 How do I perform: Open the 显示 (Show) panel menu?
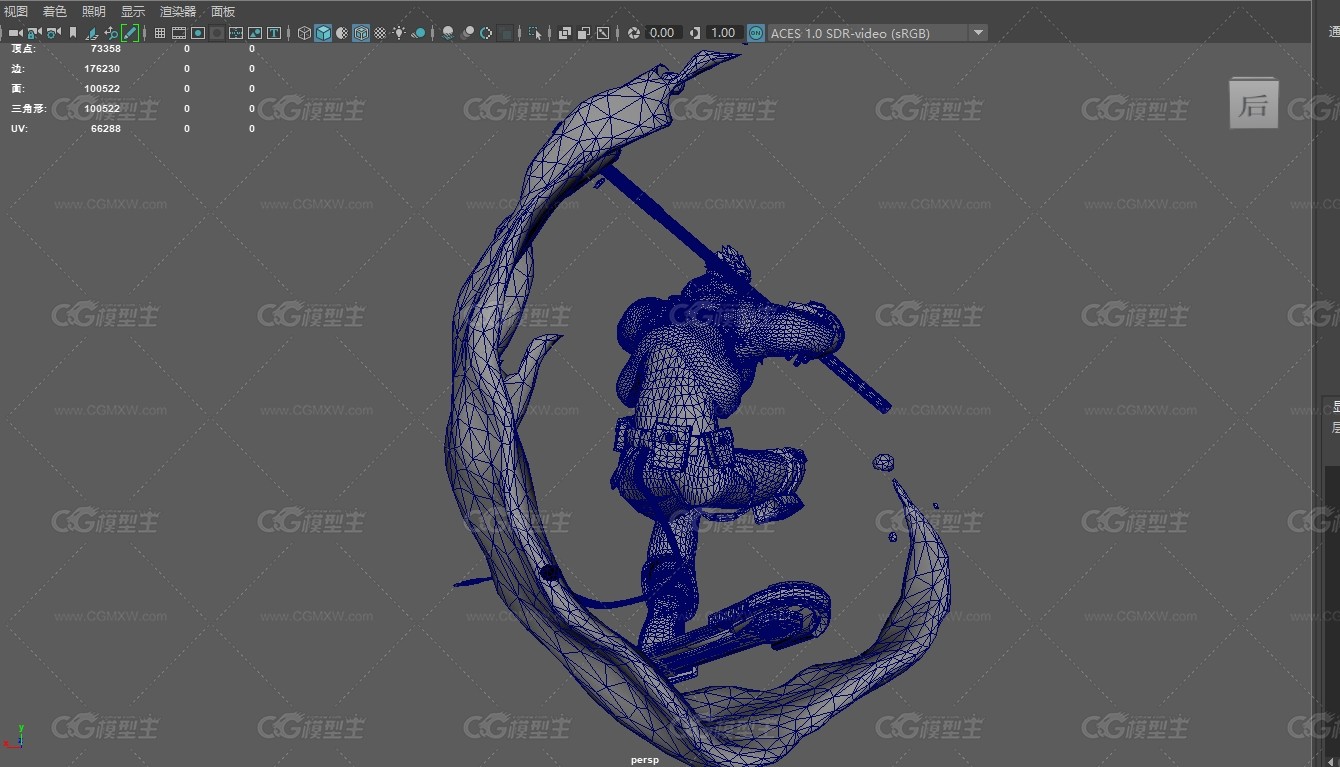point(133,11)
